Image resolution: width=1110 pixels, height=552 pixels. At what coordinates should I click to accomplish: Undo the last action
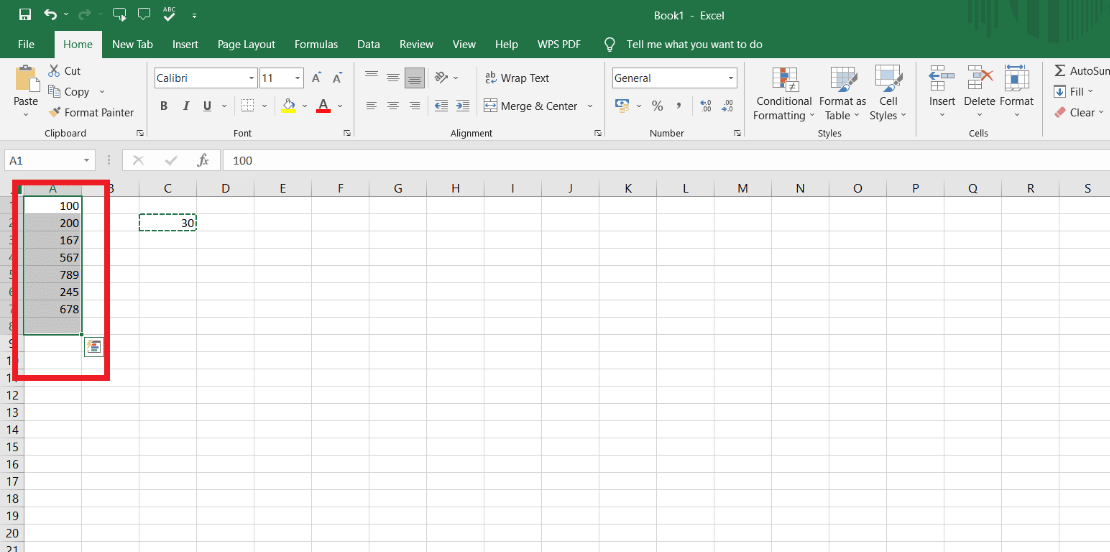(50, 15)
